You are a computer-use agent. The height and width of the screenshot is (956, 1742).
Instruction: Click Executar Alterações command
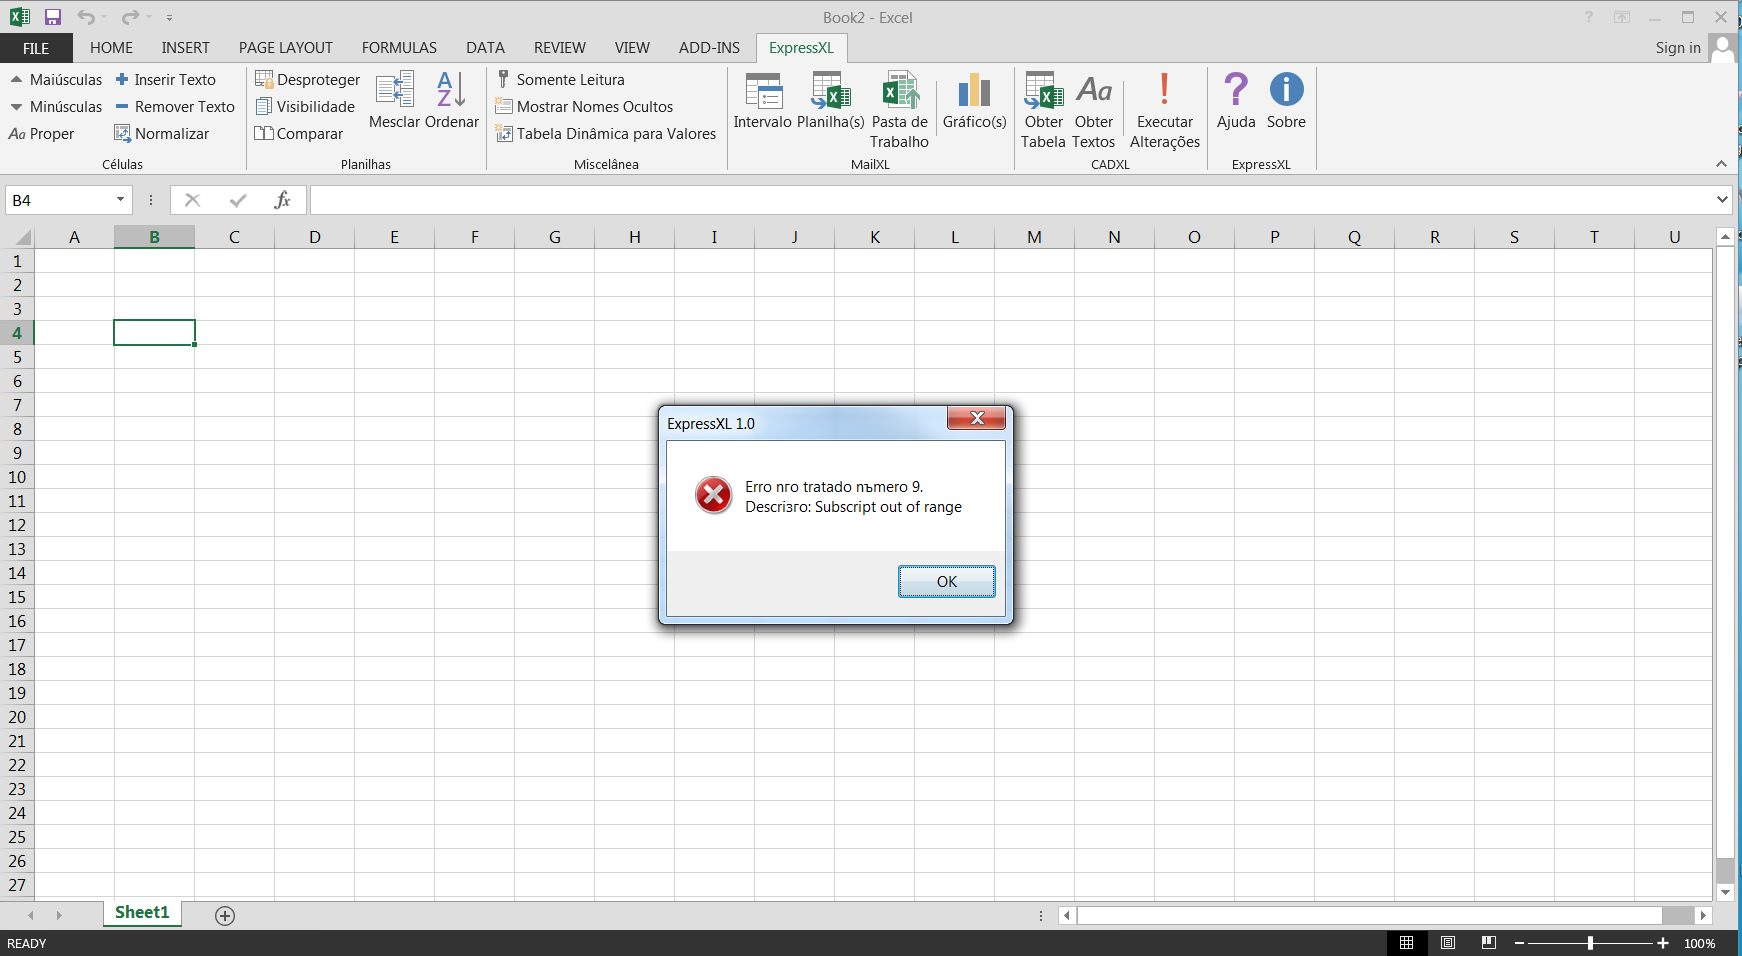[x=1165, y=110]
